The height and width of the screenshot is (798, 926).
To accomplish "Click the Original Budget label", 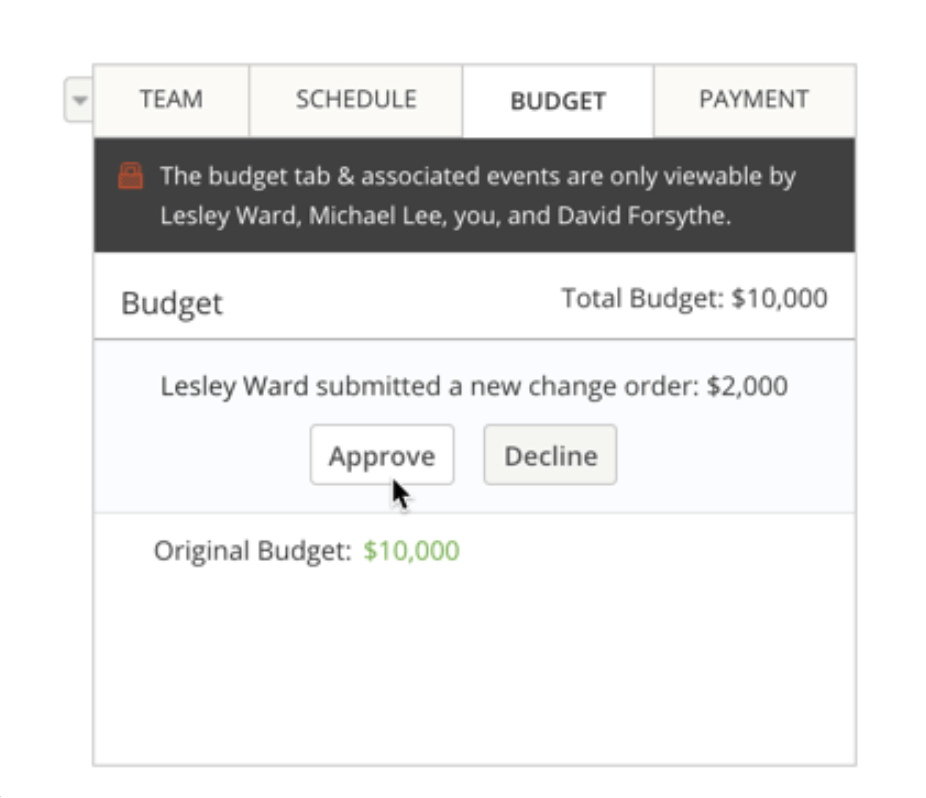I will click(252, 551).
